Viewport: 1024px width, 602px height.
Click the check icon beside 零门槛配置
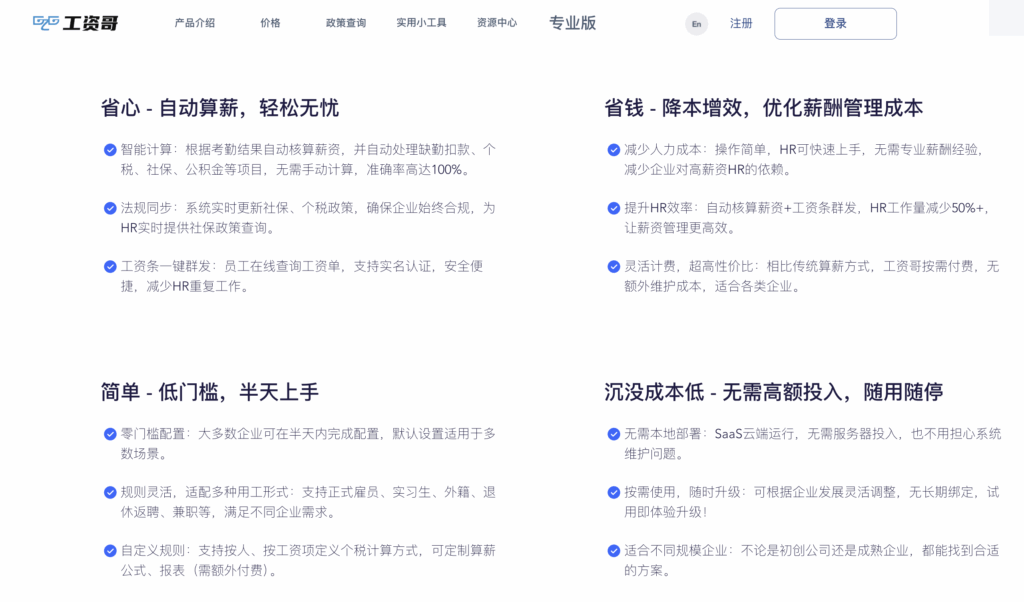click(110, 434)
